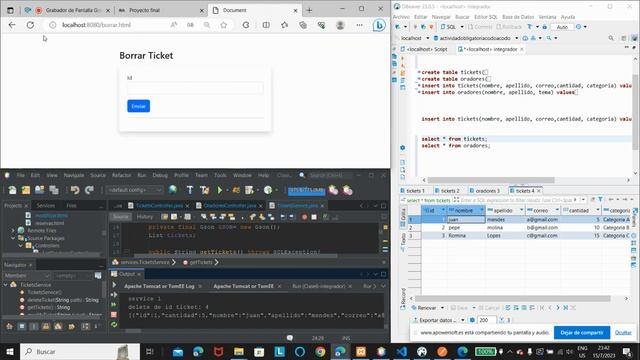Switch to the Services panel tab
This screenshot has height=360, width=640.
[x=46, y=205]
